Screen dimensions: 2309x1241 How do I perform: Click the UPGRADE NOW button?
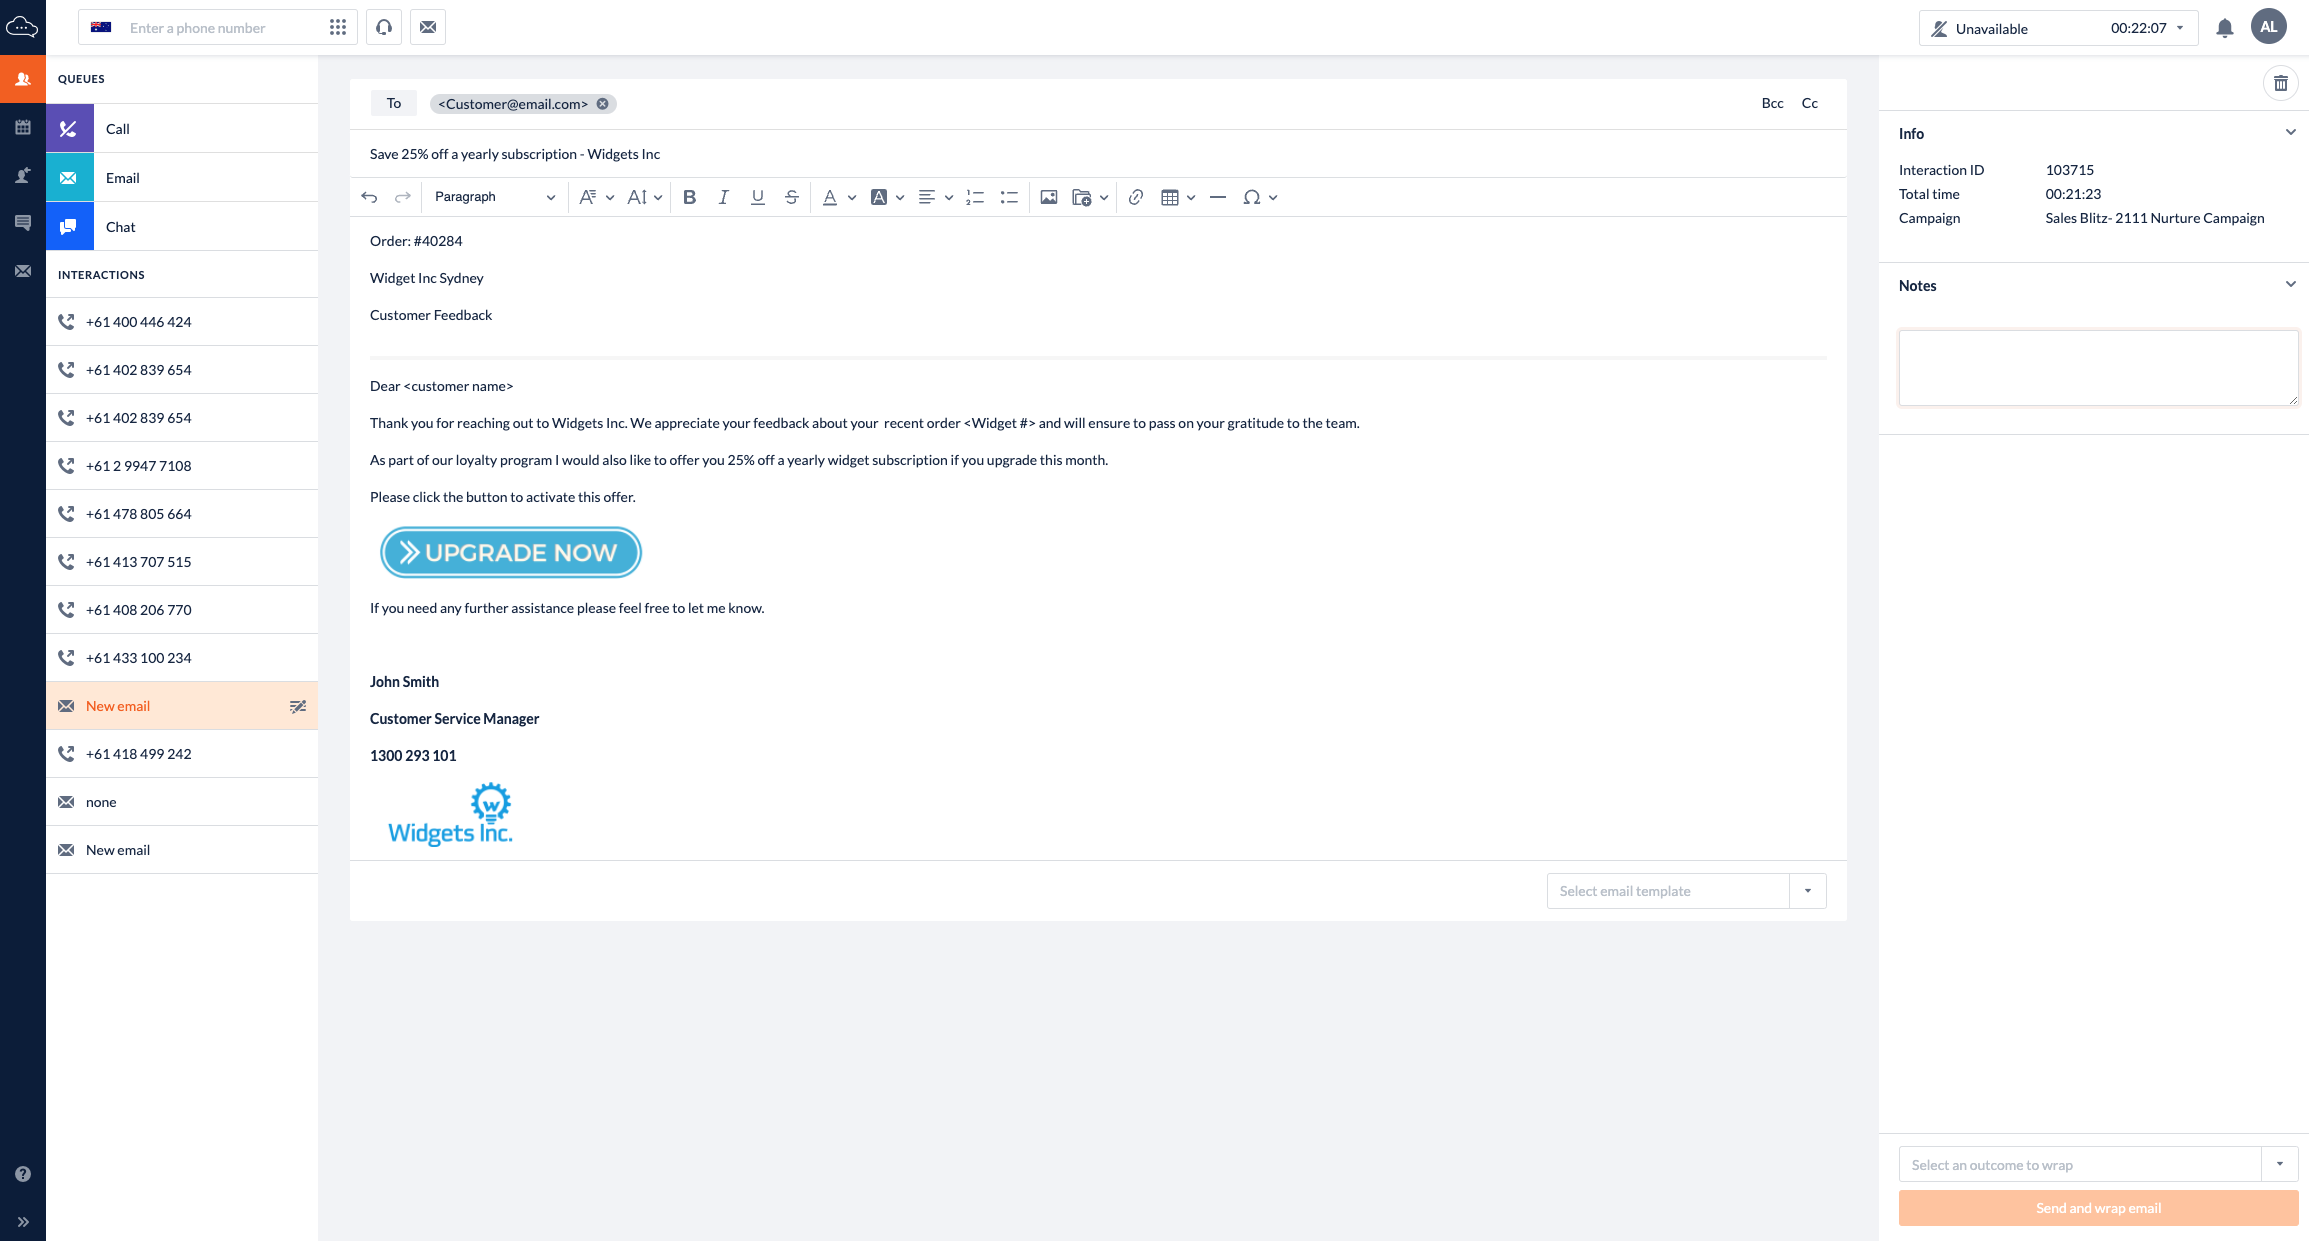tap(510, 552)
